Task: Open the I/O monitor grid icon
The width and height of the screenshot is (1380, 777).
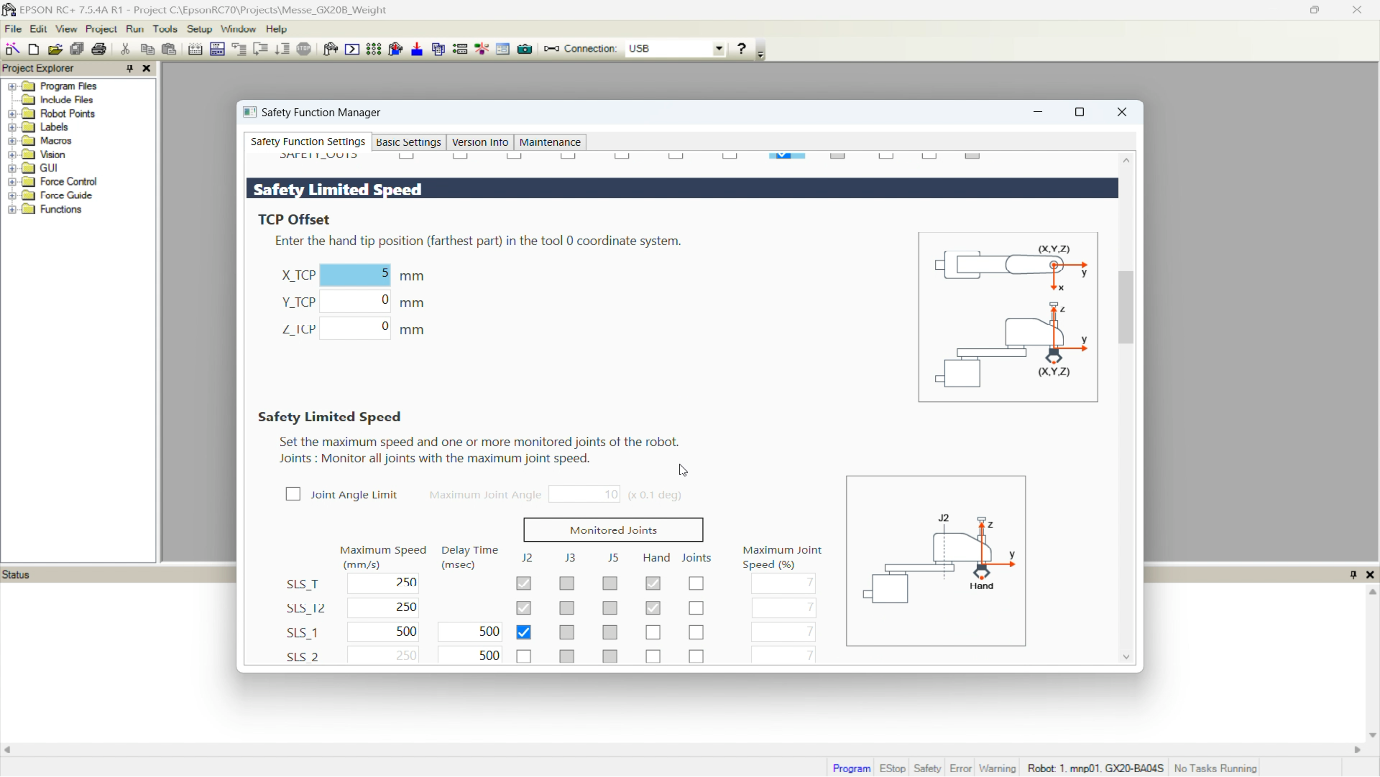Action: coord(374,49)
